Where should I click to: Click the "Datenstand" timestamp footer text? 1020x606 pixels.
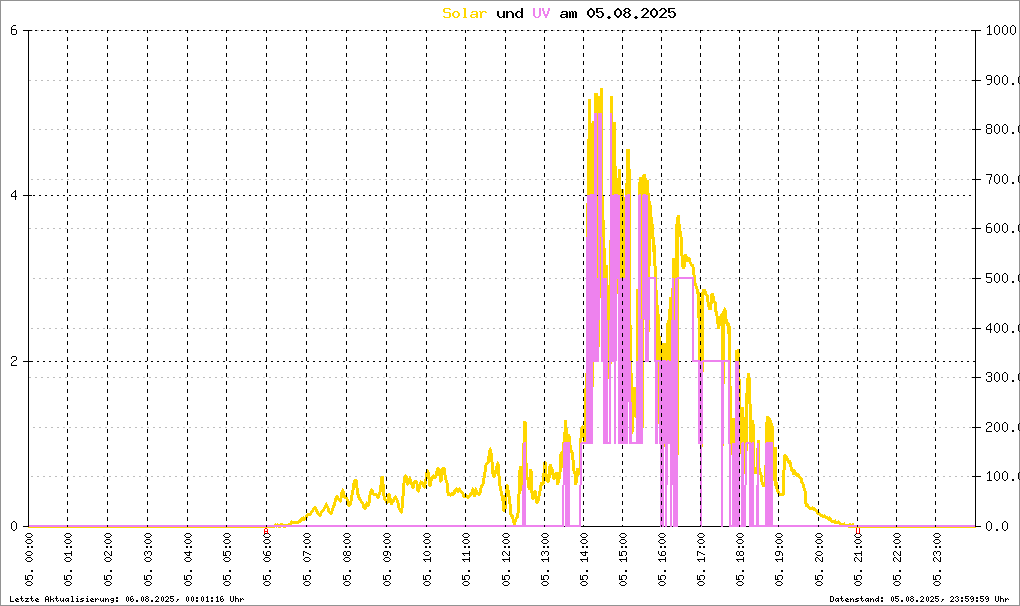tap(919, 599)
